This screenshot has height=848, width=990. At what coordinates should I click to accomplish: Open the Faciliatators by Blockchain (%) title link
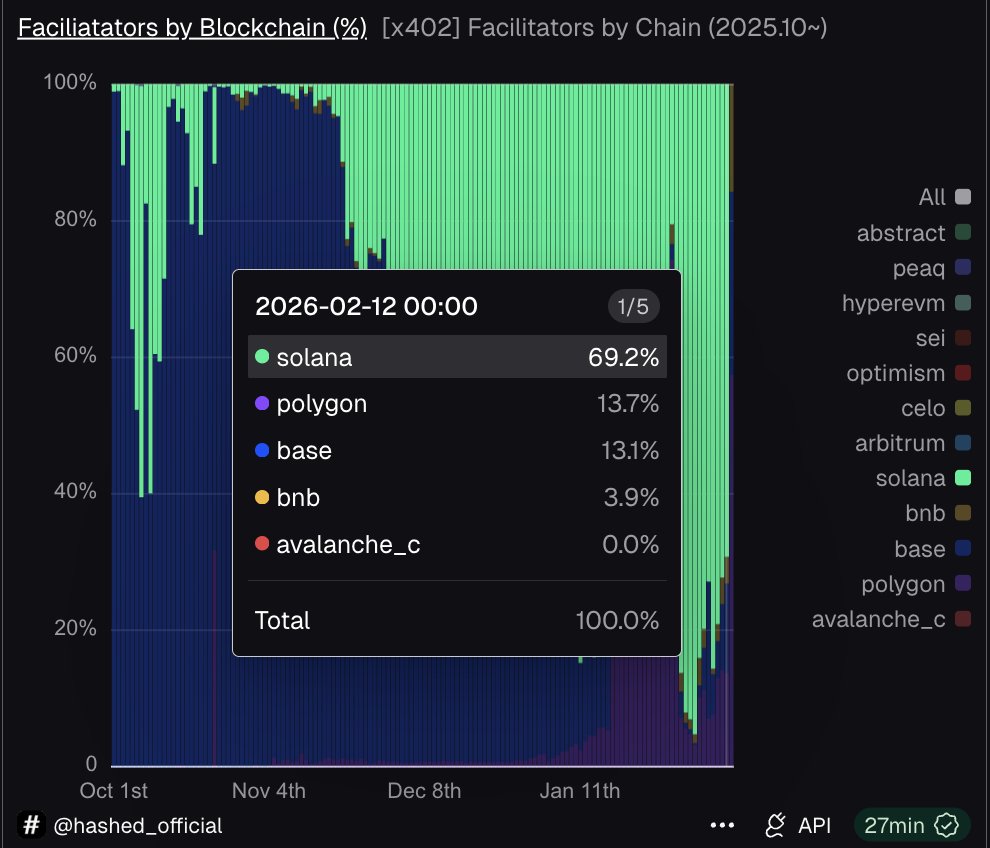click(192, 28)
